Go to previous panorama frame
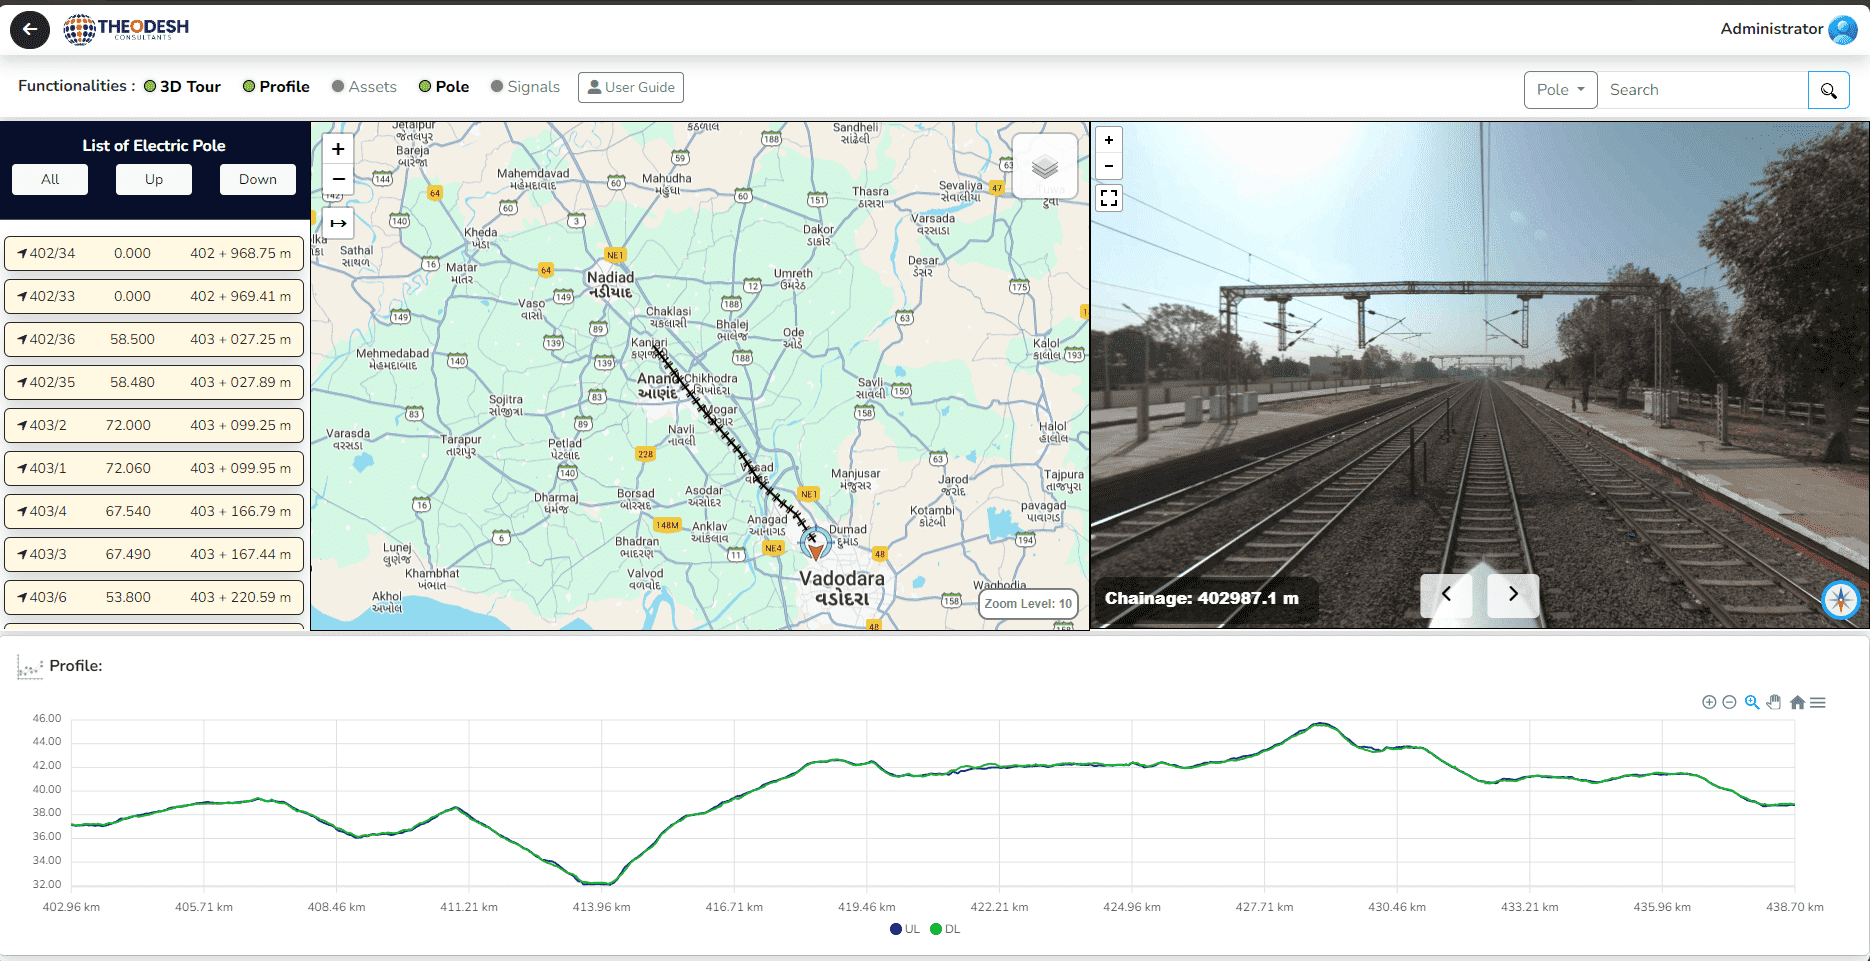Image resolution: width=1870 pixels, height=961 pixels. pos(1446,594)
